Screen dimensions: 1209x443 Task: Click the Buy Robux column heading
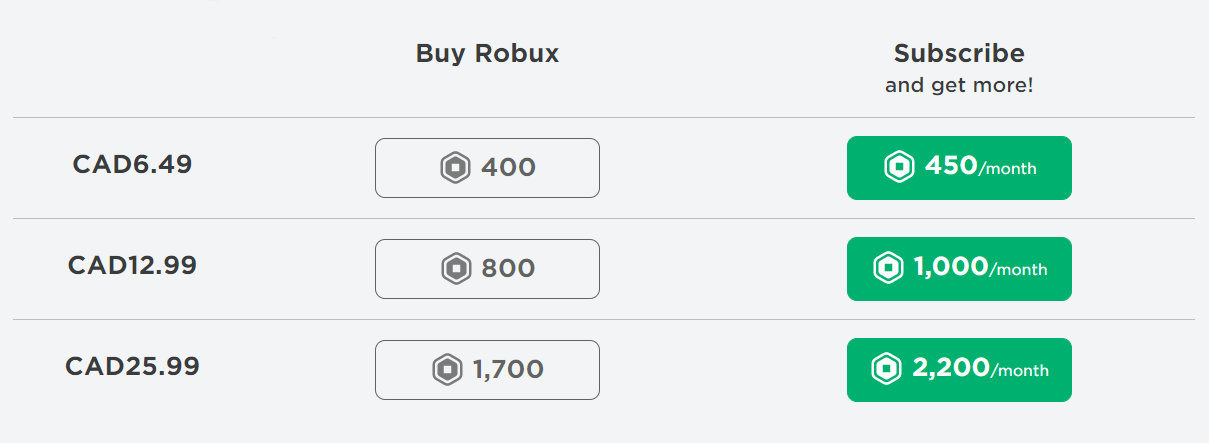tap(487, 54)
